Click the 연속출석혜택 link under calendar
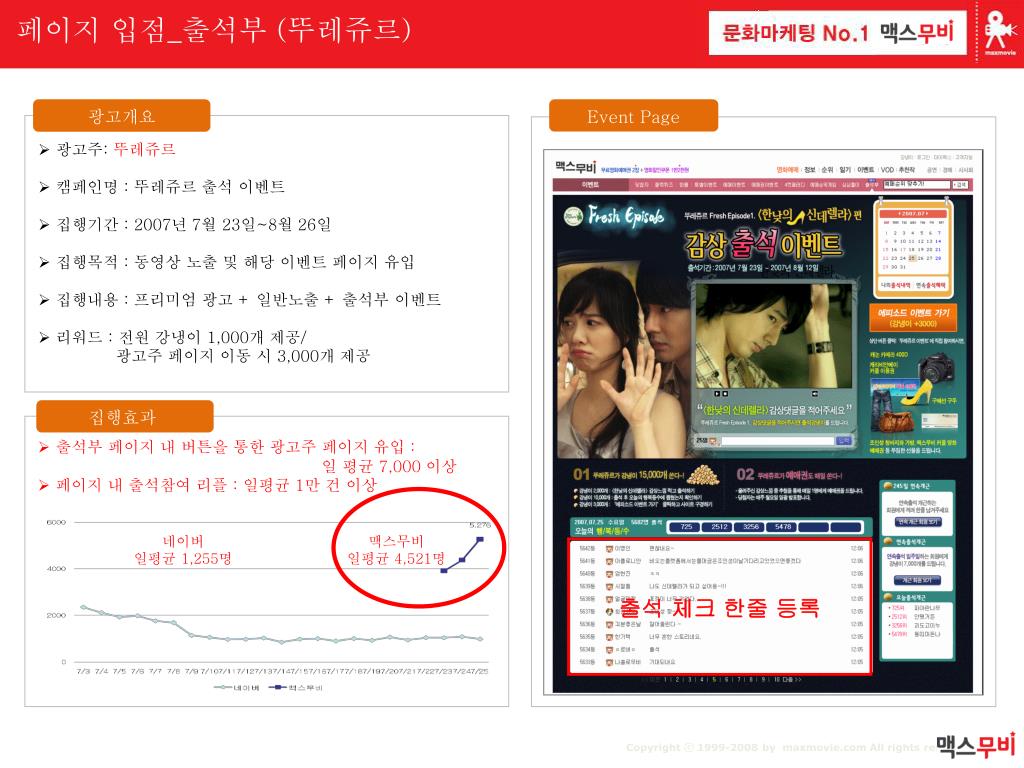Image resolution: width=1024 pixels, height=768 pixels. point(930,285)
